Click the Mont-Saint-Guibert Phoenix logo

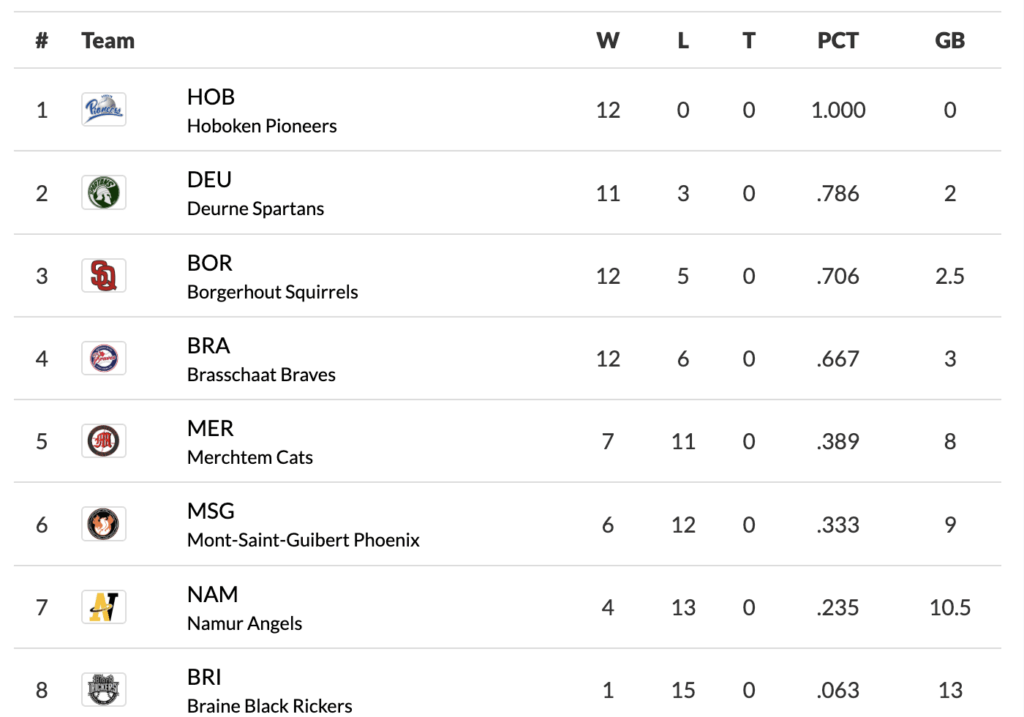coord(104,524)
